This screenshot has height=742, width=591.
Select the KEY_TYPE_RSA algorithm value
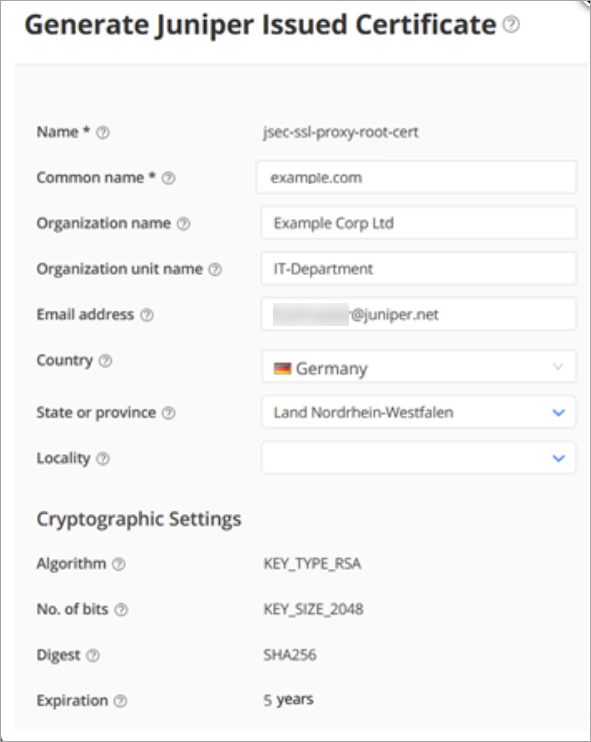[312, 564]
